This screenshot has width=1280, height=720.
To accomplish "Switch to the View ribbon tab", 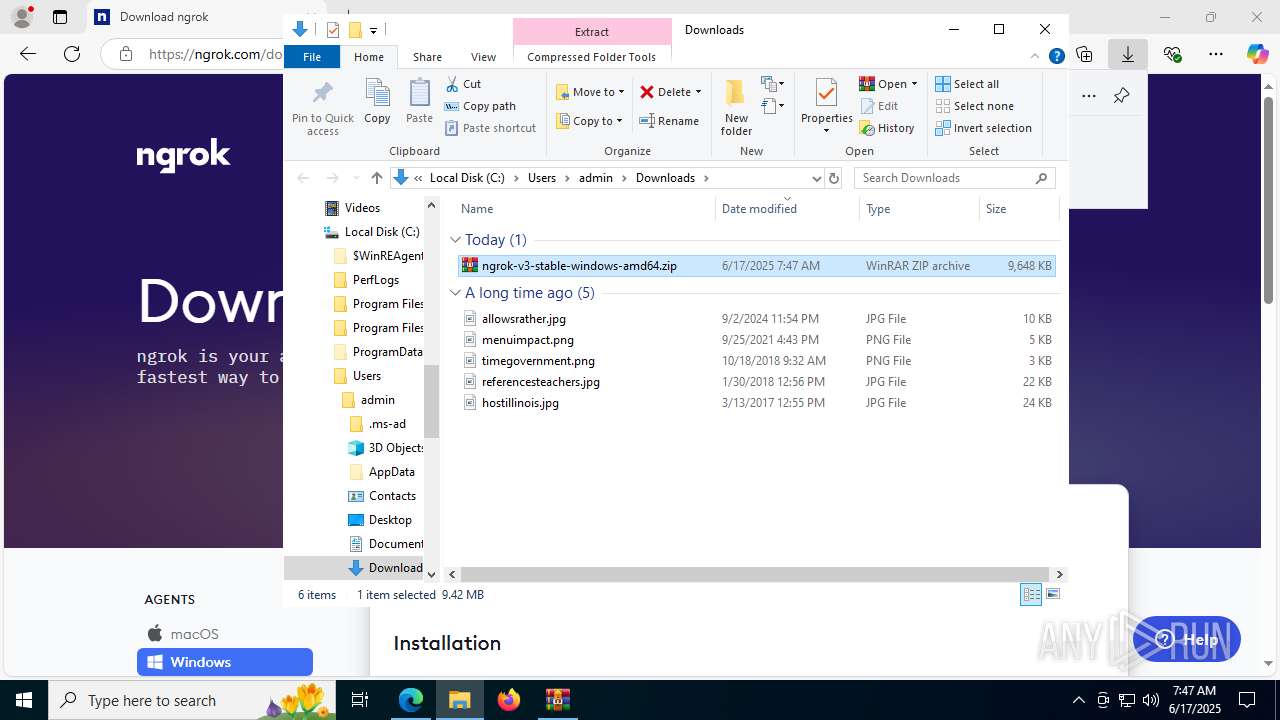I will pos(483,57).
